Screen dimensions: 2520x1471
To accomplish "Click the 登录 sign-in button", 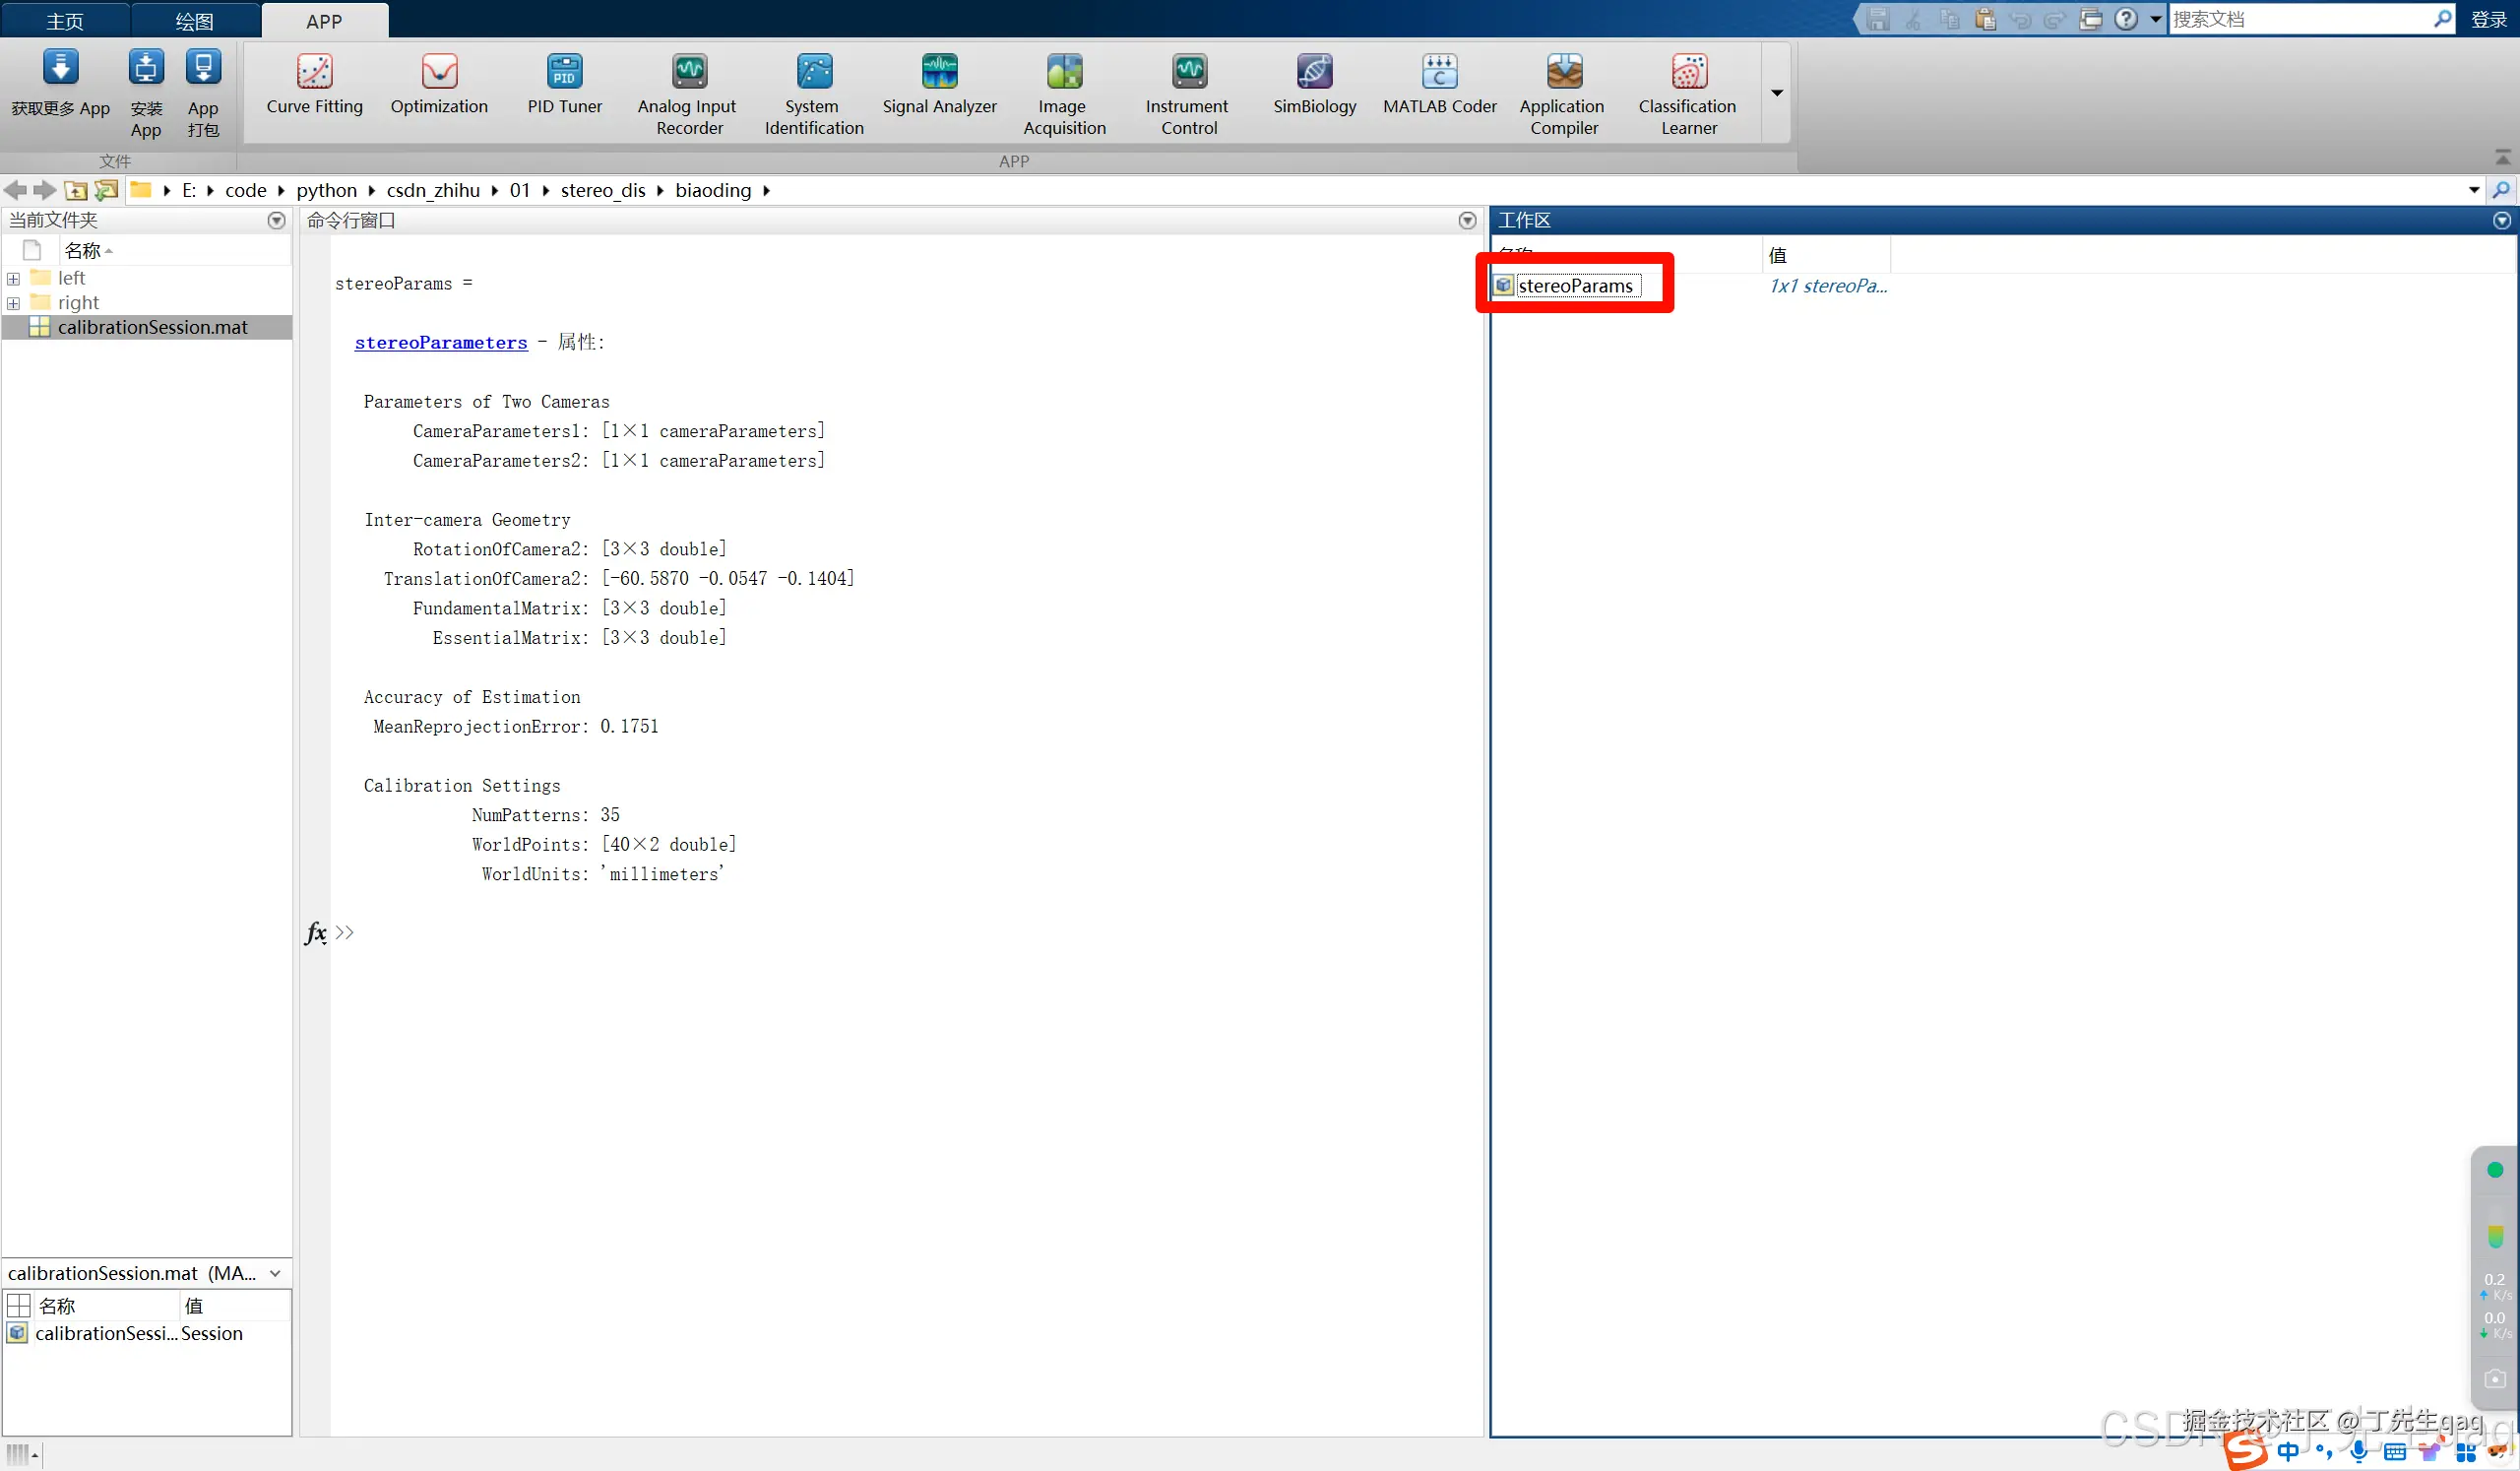I will tap(2488, 19).
